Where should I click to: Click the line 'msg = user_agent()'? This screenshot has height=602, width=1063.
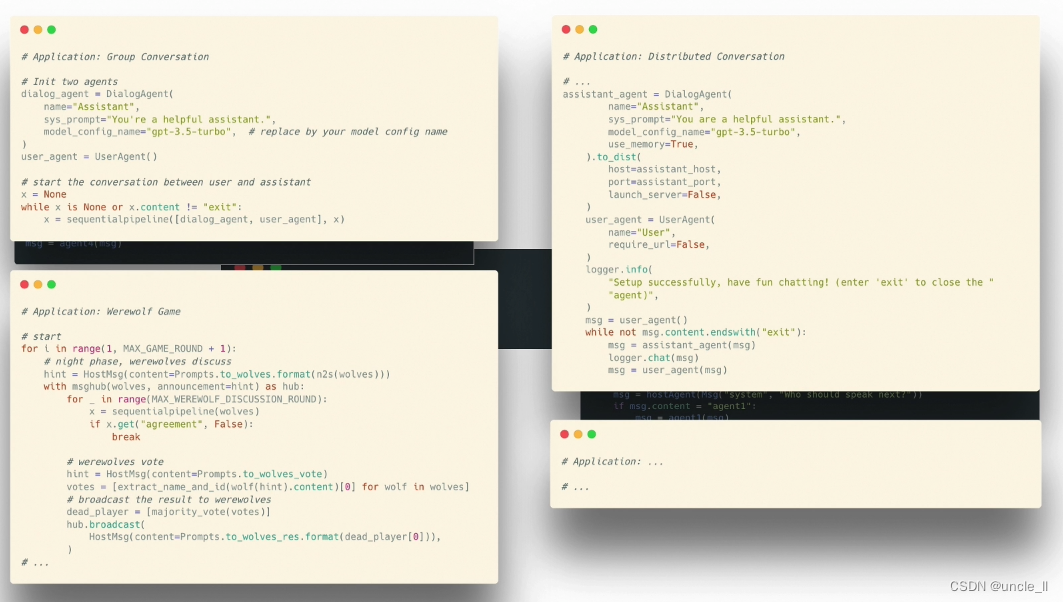point(636,320)
